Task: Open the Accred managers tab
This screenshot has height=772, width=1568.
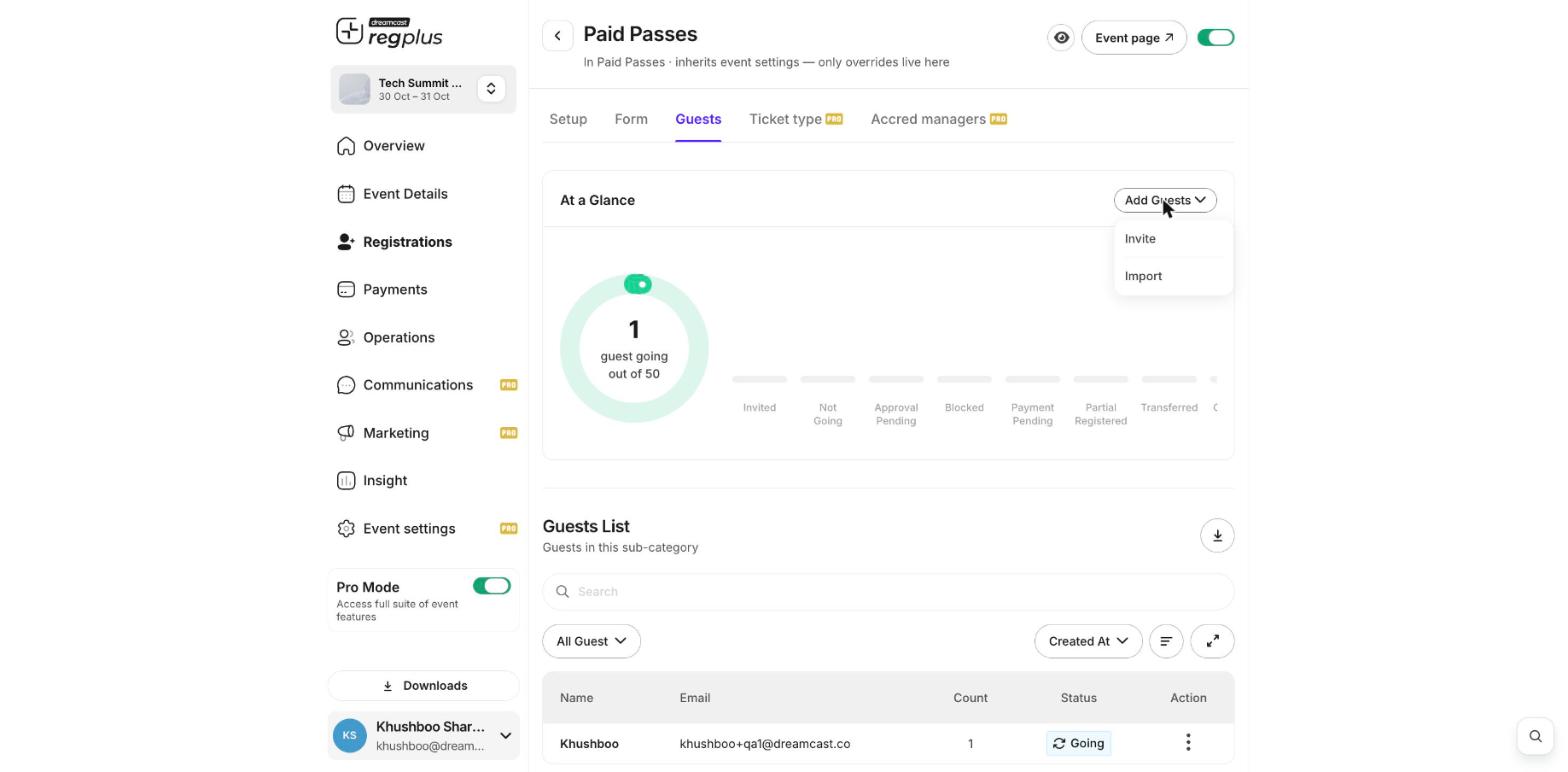Action: point(939,119)
